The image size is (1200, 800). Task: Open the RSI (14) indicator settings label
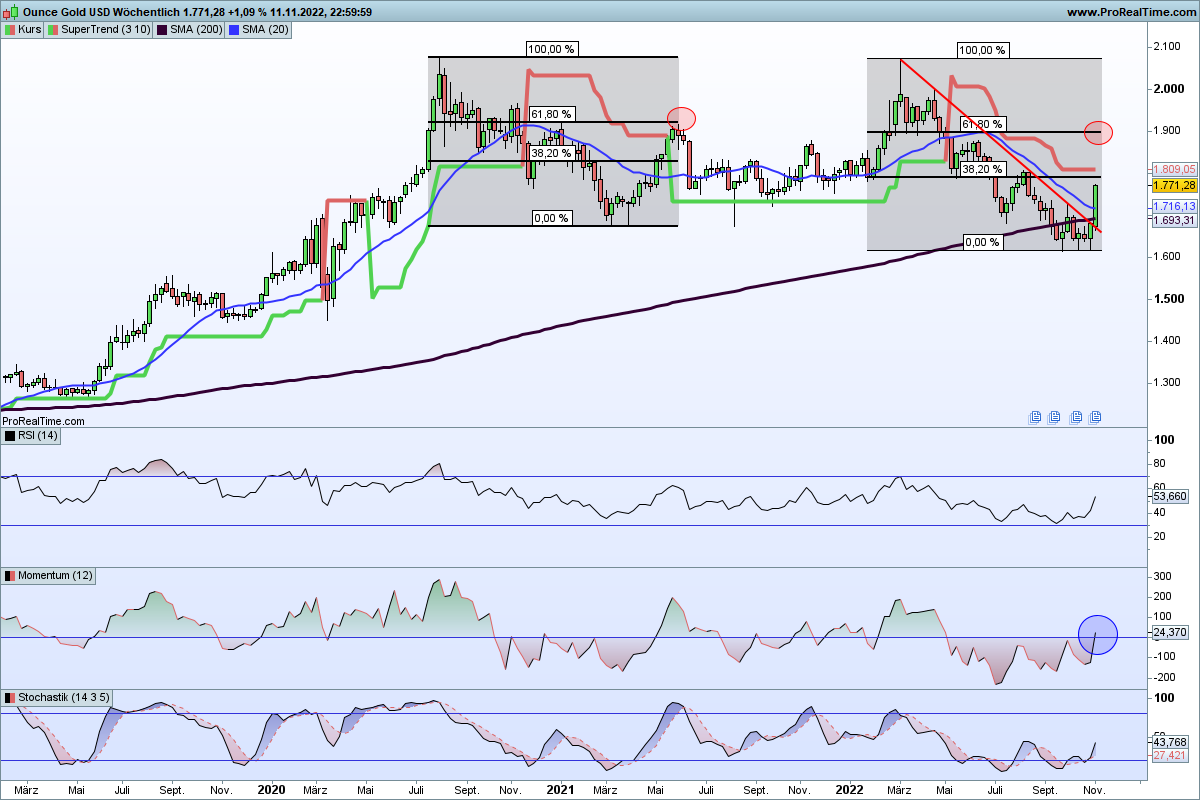[32, 436]
